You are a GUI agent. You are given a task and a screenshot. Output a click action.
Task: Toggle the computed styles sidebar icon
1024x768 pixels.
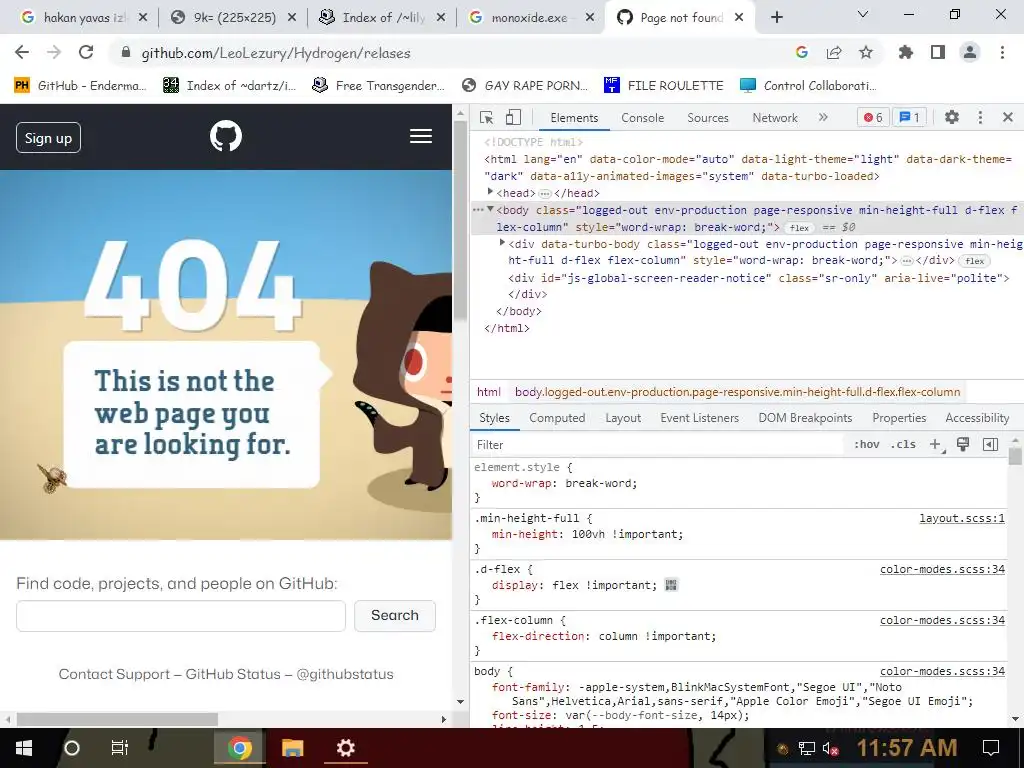coord(990,445)
